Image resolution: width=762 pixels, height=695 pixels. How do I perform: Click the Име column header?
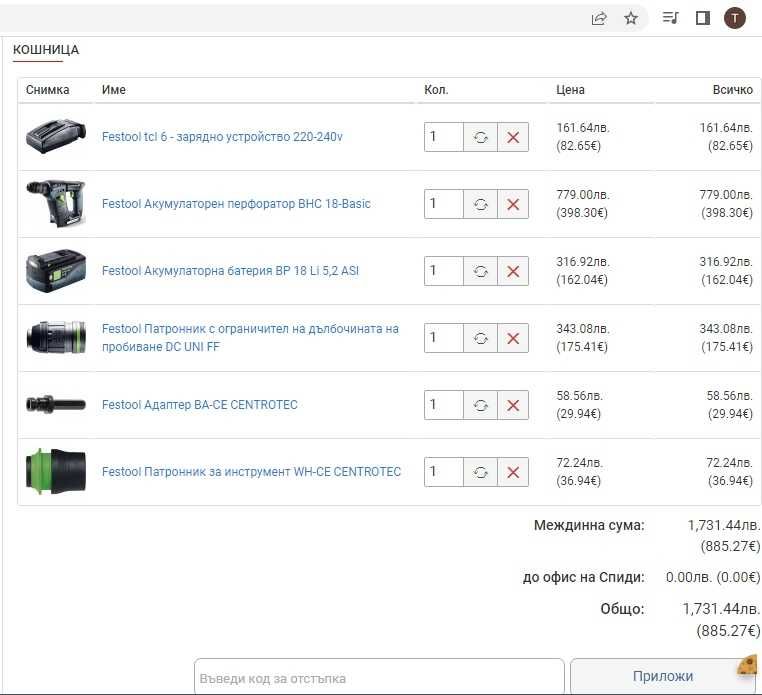[114, 90]
